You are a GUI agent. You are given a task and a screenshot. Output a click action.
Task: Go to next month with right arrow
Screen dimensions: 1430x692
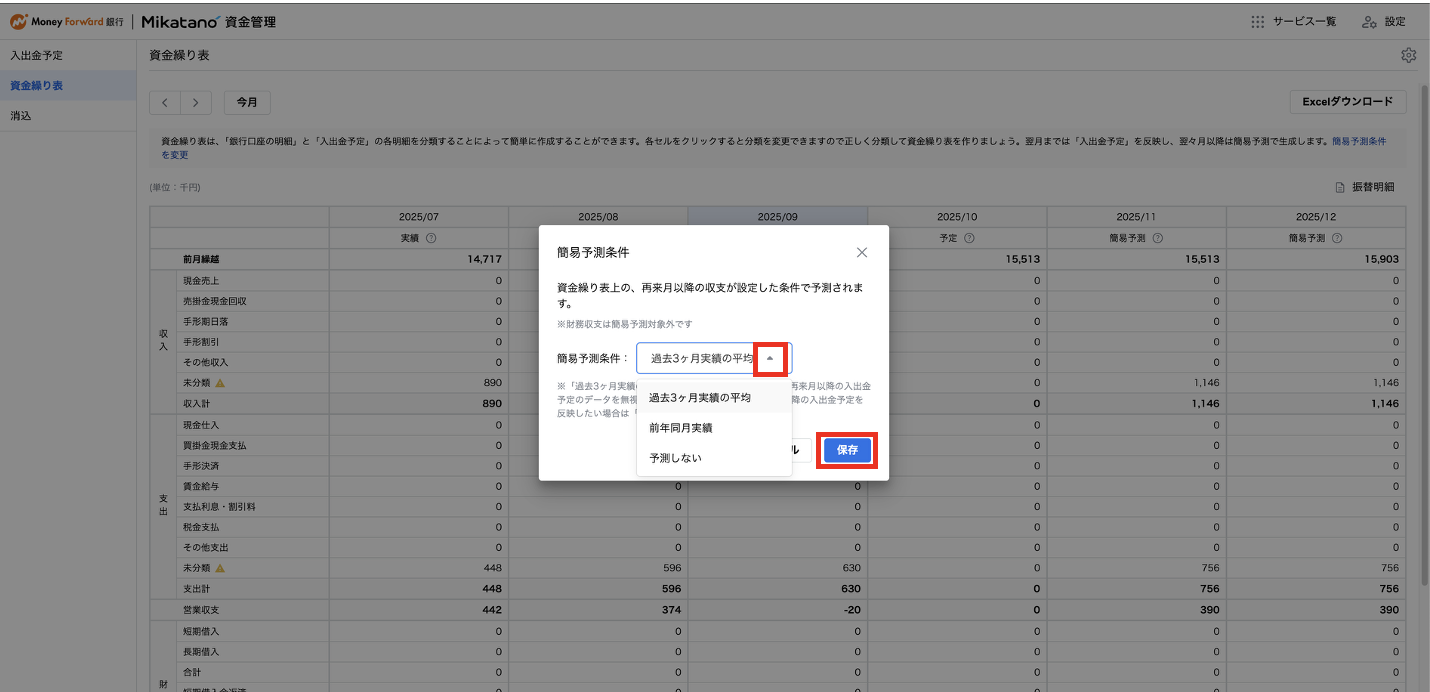pos(196,102)
